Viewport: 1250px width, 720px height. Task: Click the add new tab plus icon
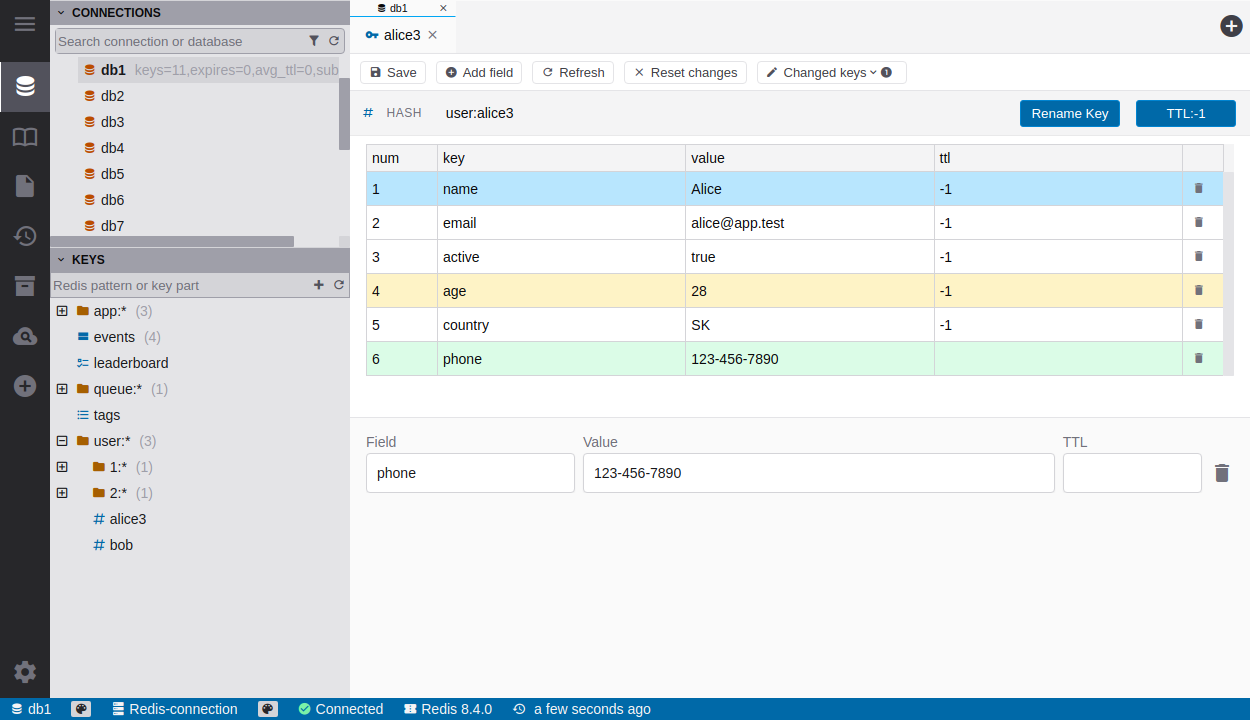coord(1231,26)
